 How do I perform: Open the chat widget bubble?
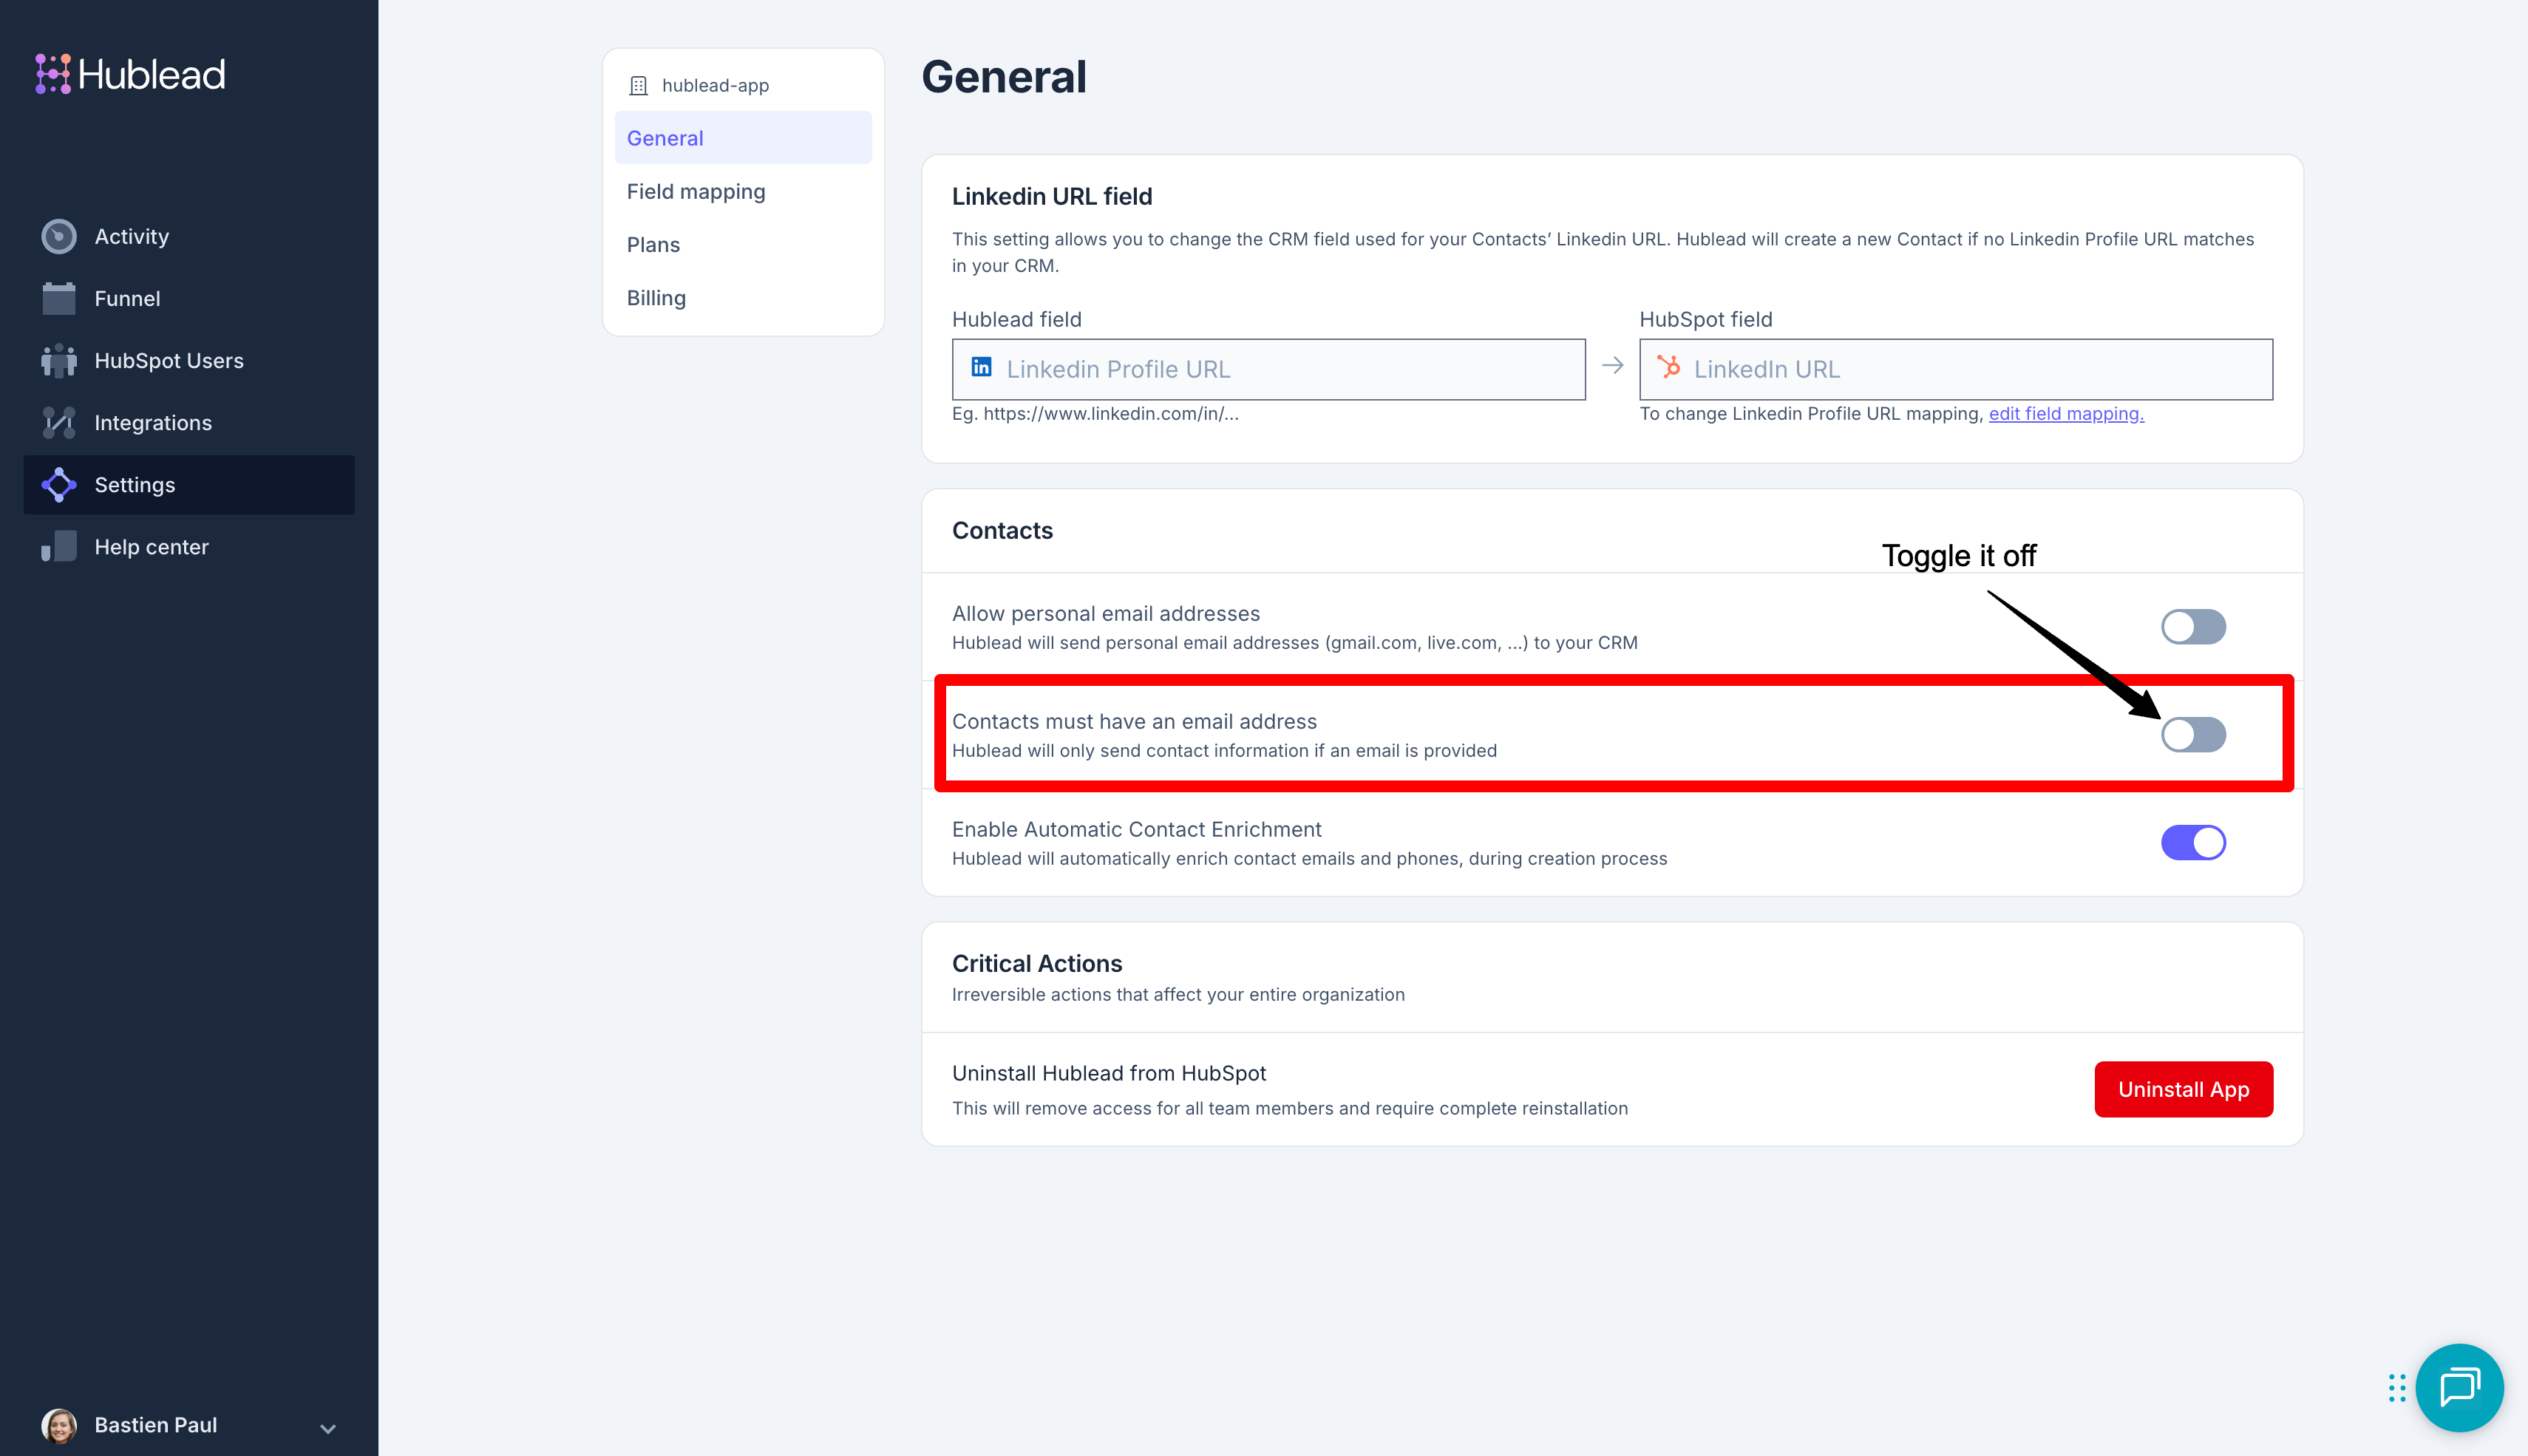coord(2458,1387)
